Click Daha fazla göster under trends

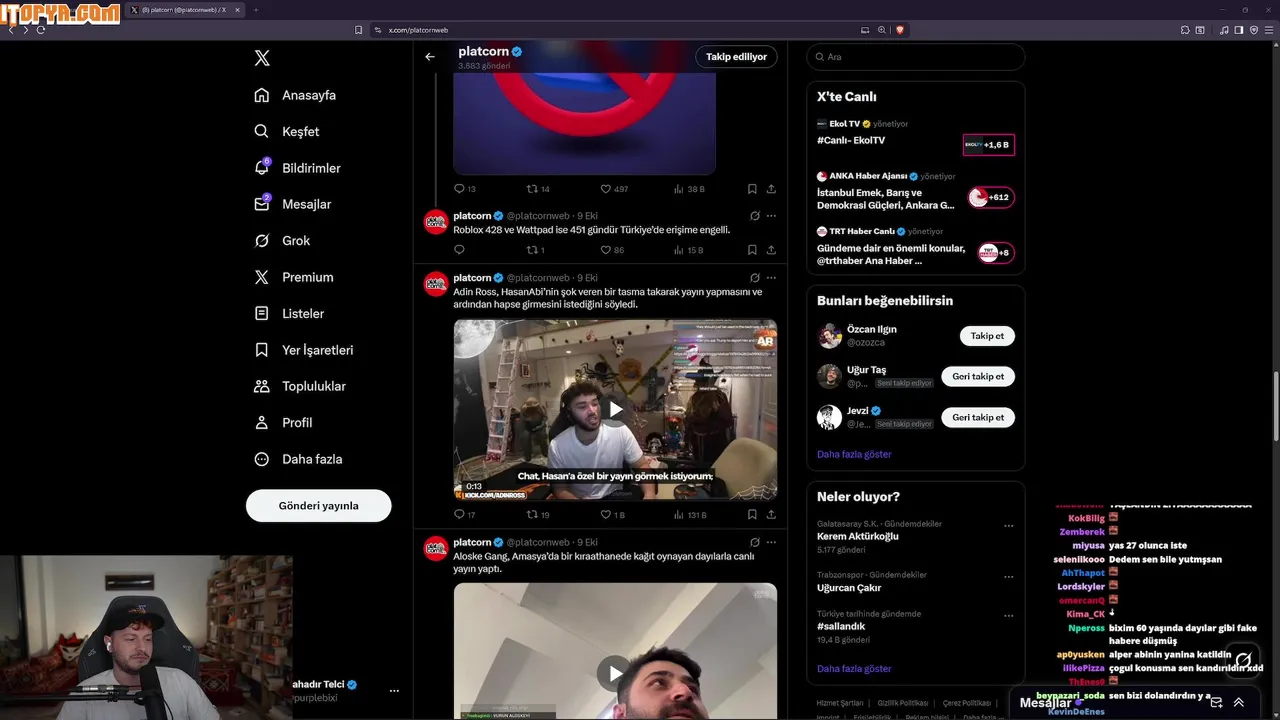tap(854, 668)
